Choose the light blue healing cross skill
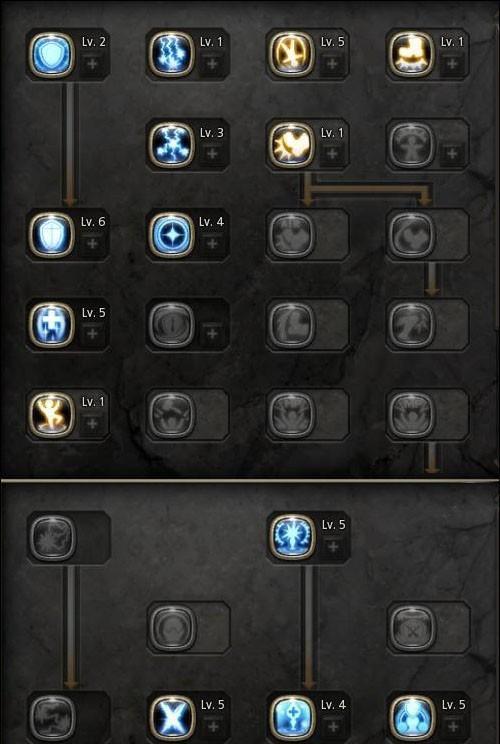Image resolution: width=500 pixels, height=744 pixels. (293, 718)
